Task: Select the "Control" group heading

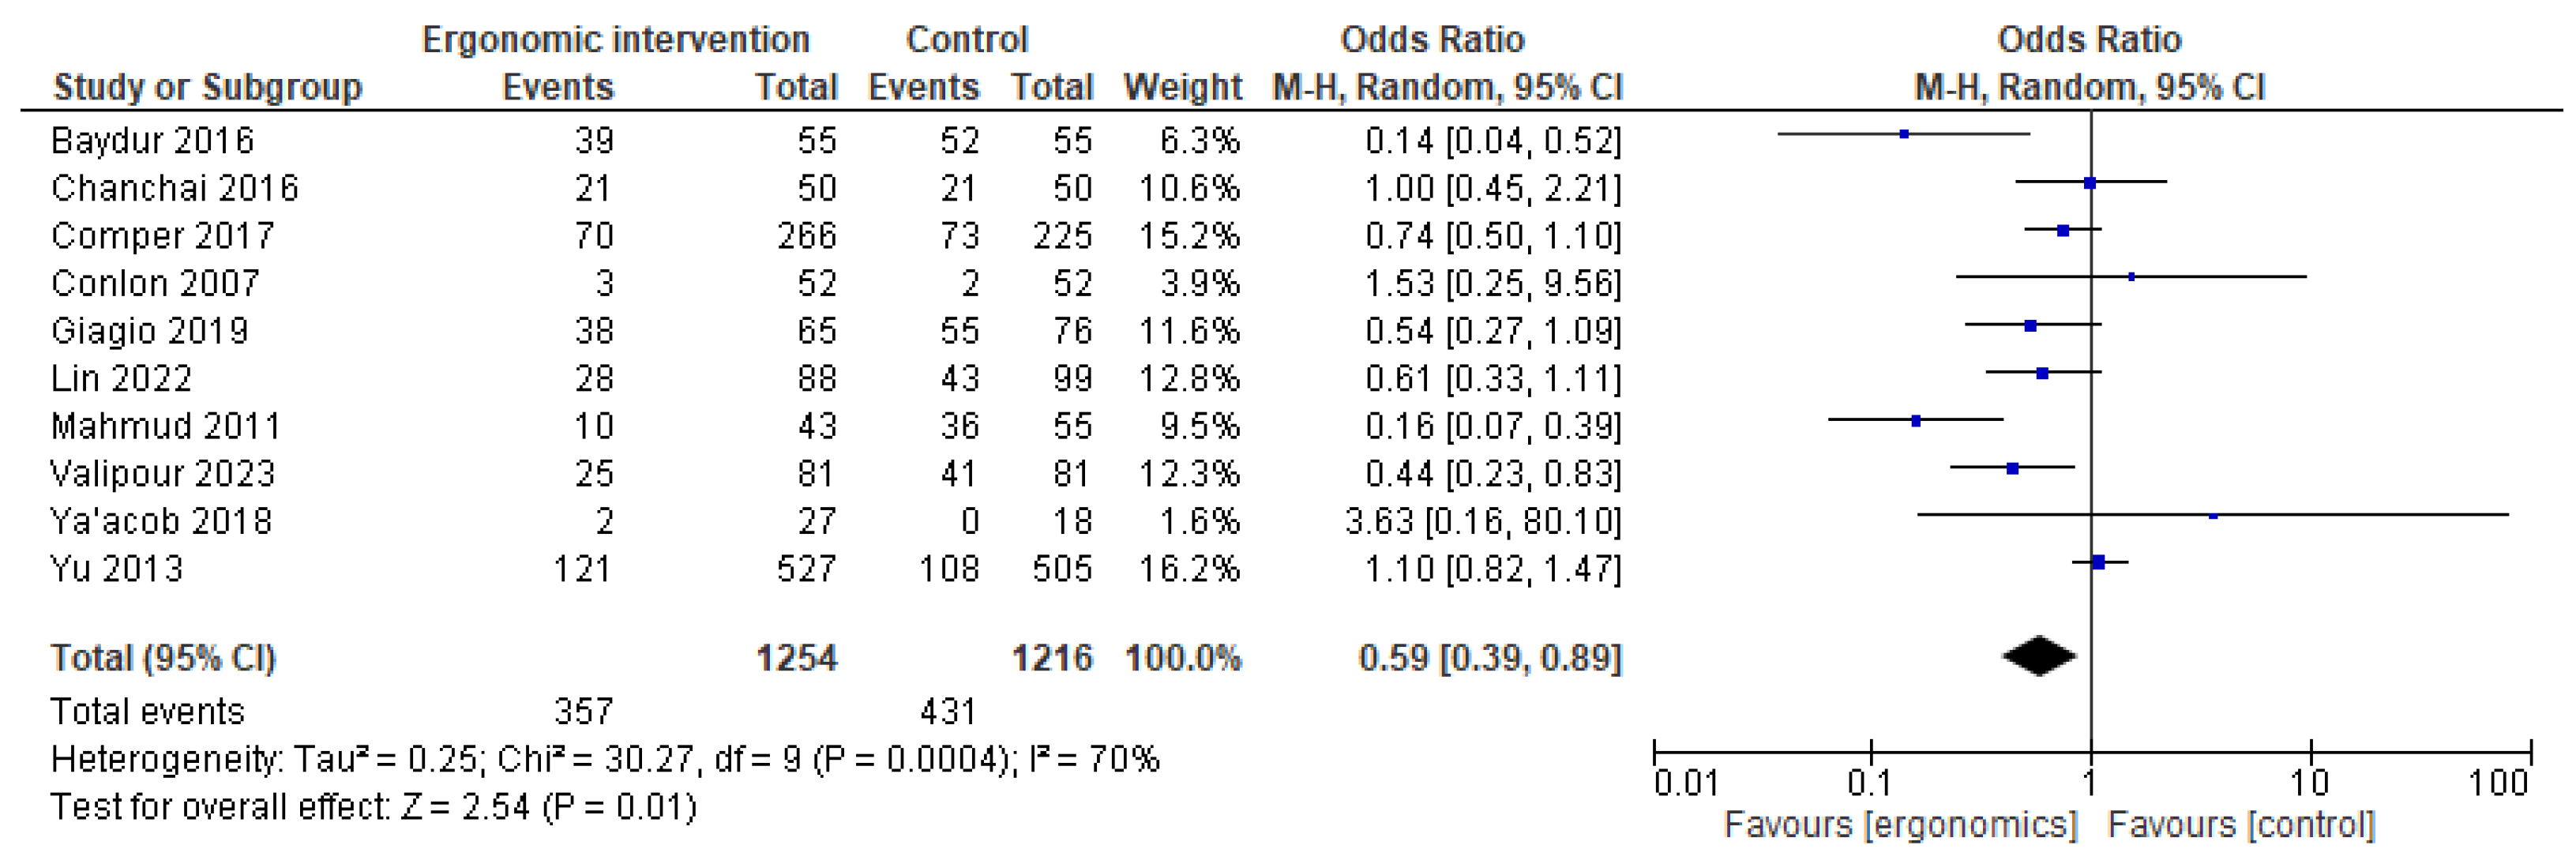Action: [x=966, y=40]
